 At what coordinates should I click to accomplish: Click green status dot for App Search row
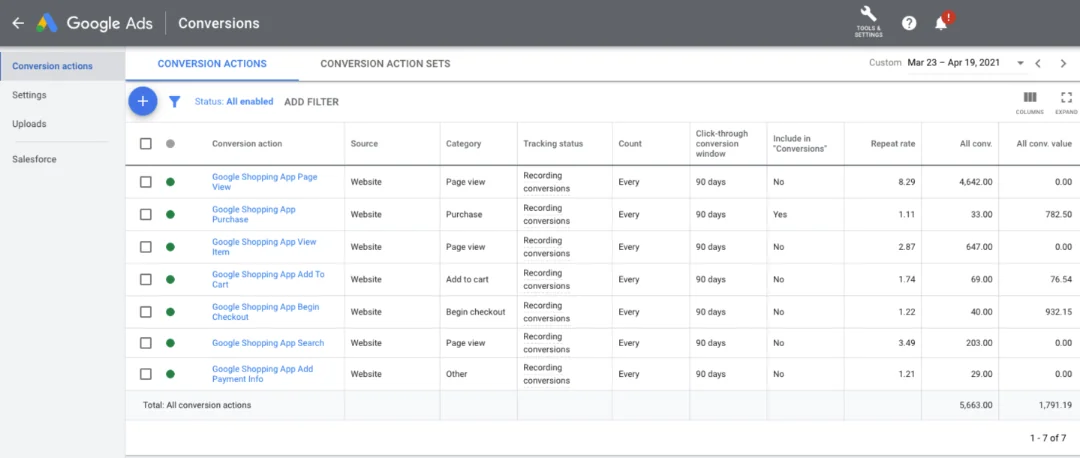(x=170, y=342)
